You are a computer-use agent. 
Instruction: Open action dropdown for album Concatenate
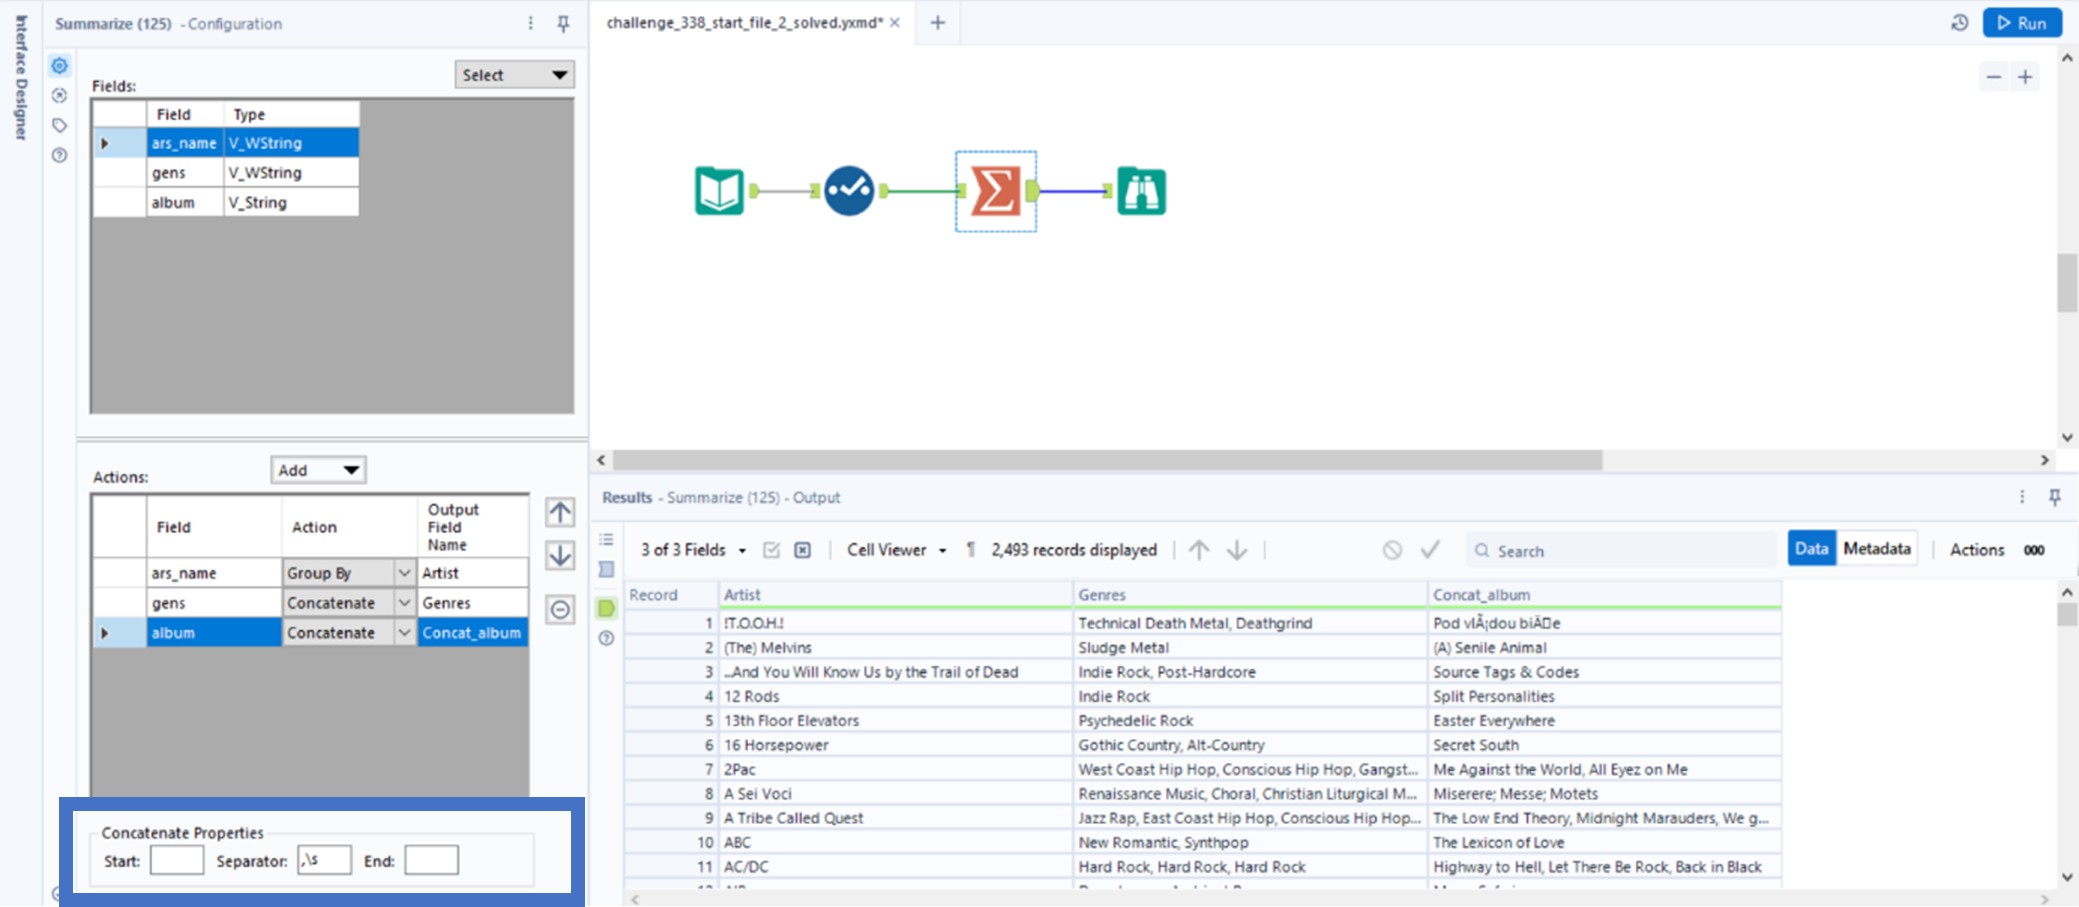(x=404, y=633)
